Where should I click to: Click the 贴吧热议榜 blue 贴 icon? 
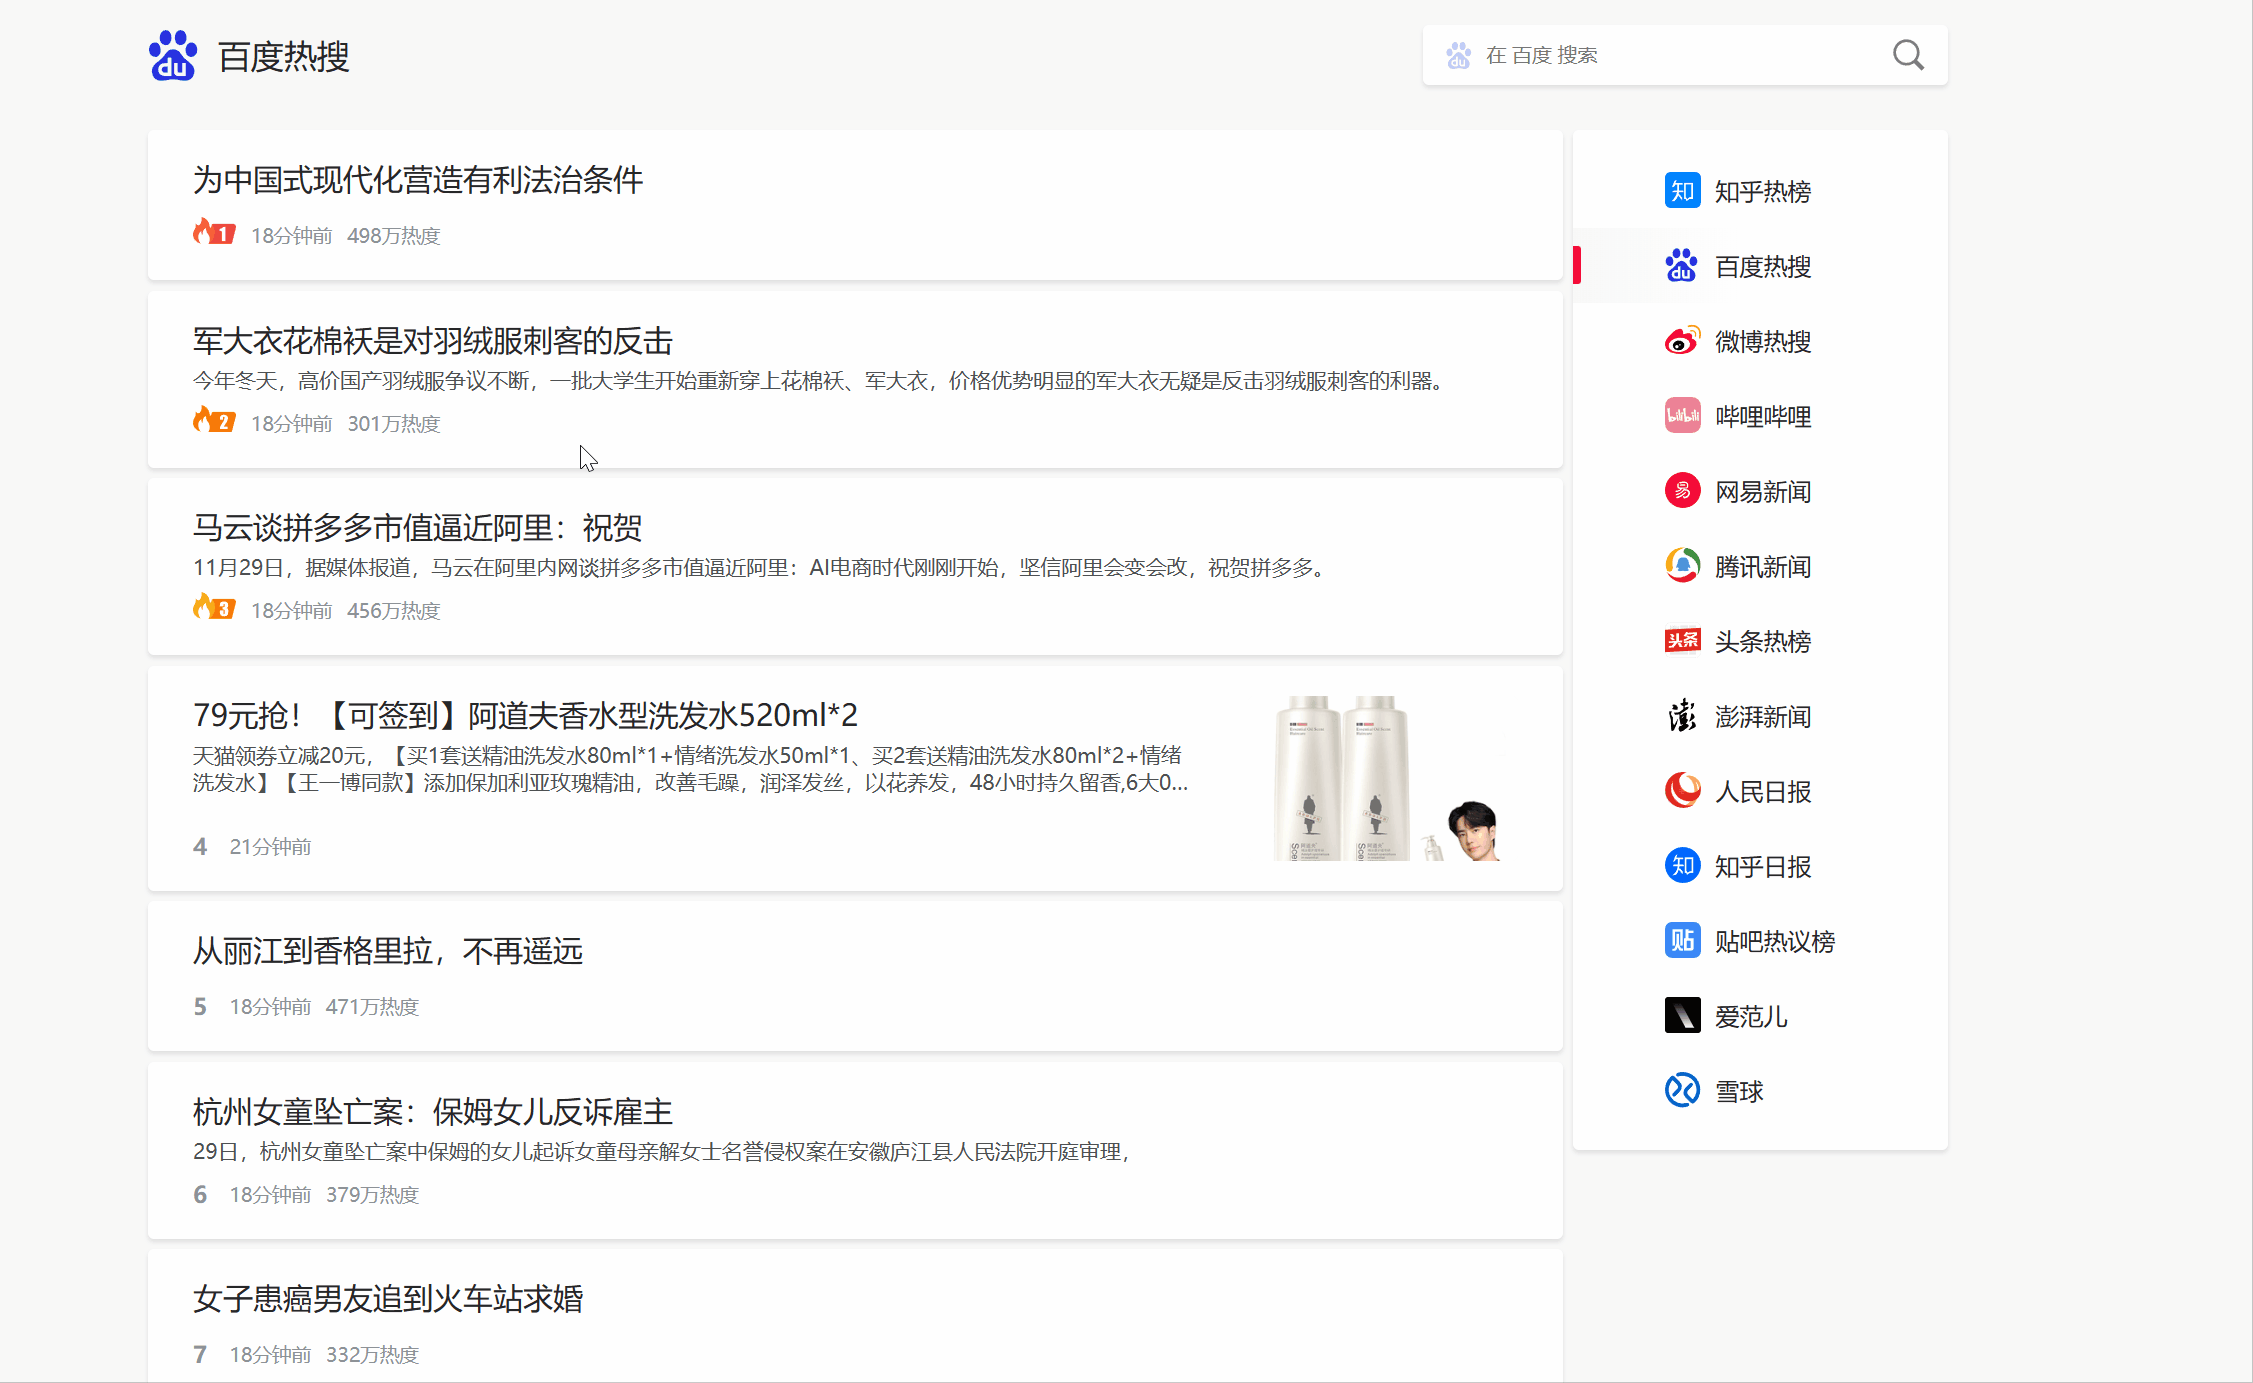click(x=1682, y=940)
